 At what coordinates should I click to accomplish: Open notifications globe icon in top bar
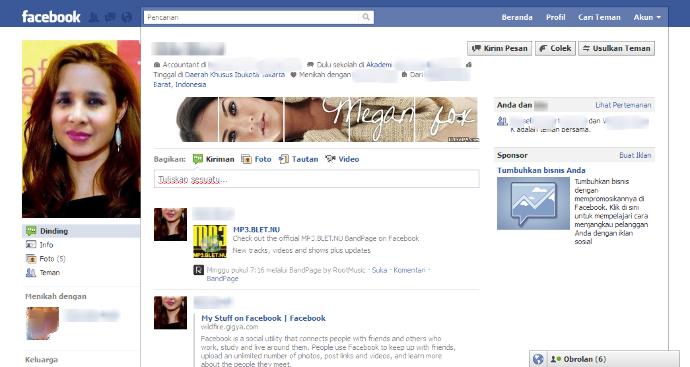click(127, 18)
